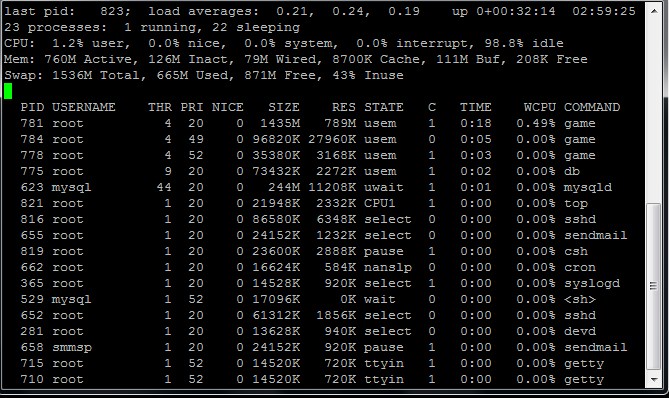Click getty command on PID 710 row
The width and height of the screenshot is (669, 398).
click(584, 379)
